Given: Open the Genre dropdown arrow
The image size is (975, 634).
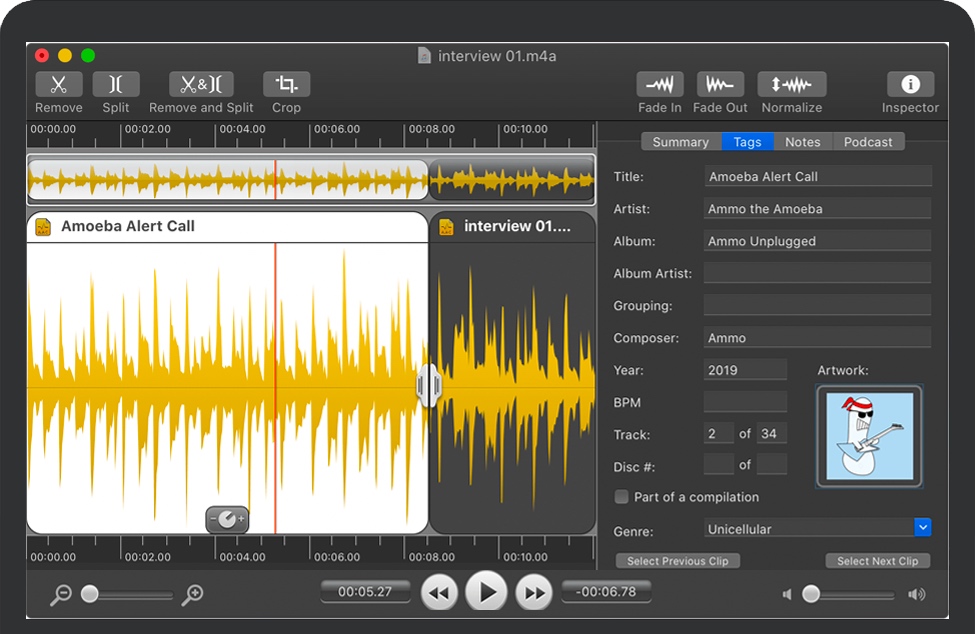Looking at the screenshot, I should pos(922,527).
